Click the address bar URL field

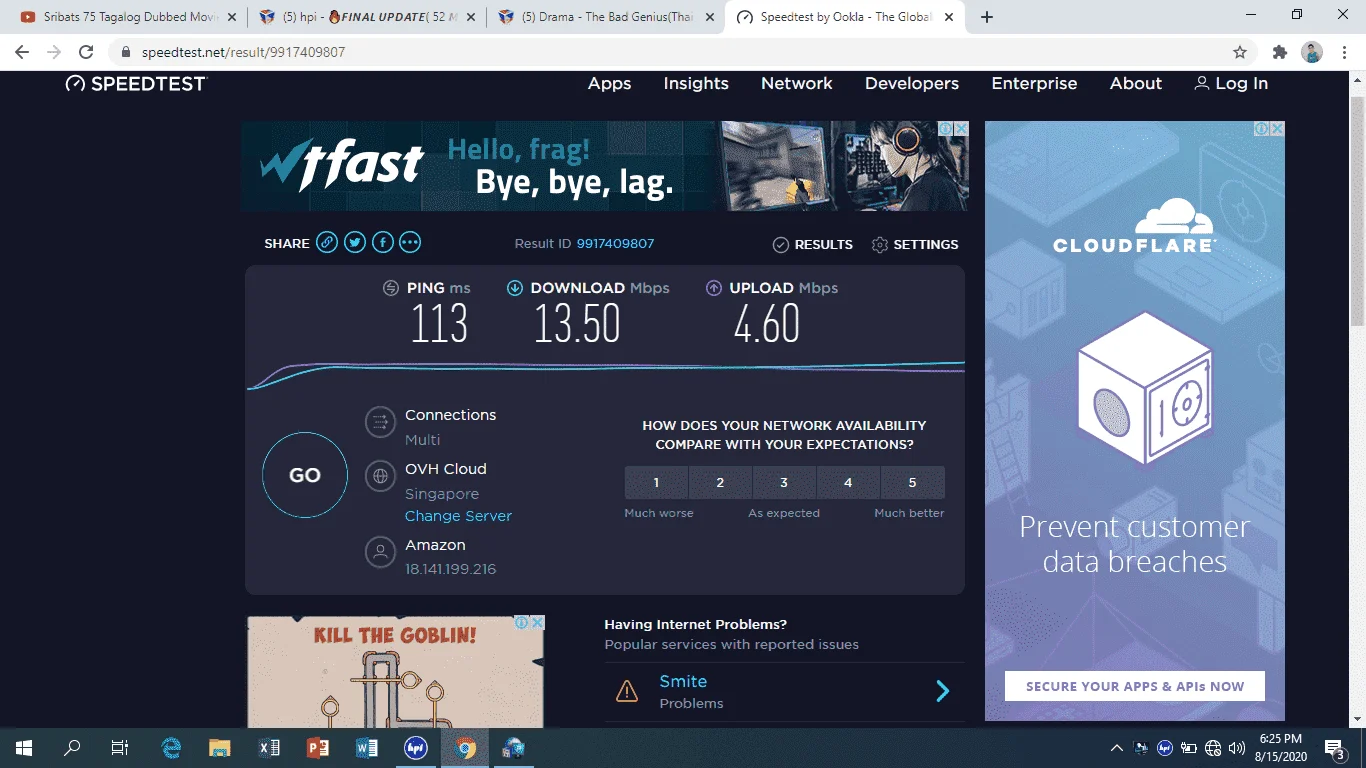[680, 52]
